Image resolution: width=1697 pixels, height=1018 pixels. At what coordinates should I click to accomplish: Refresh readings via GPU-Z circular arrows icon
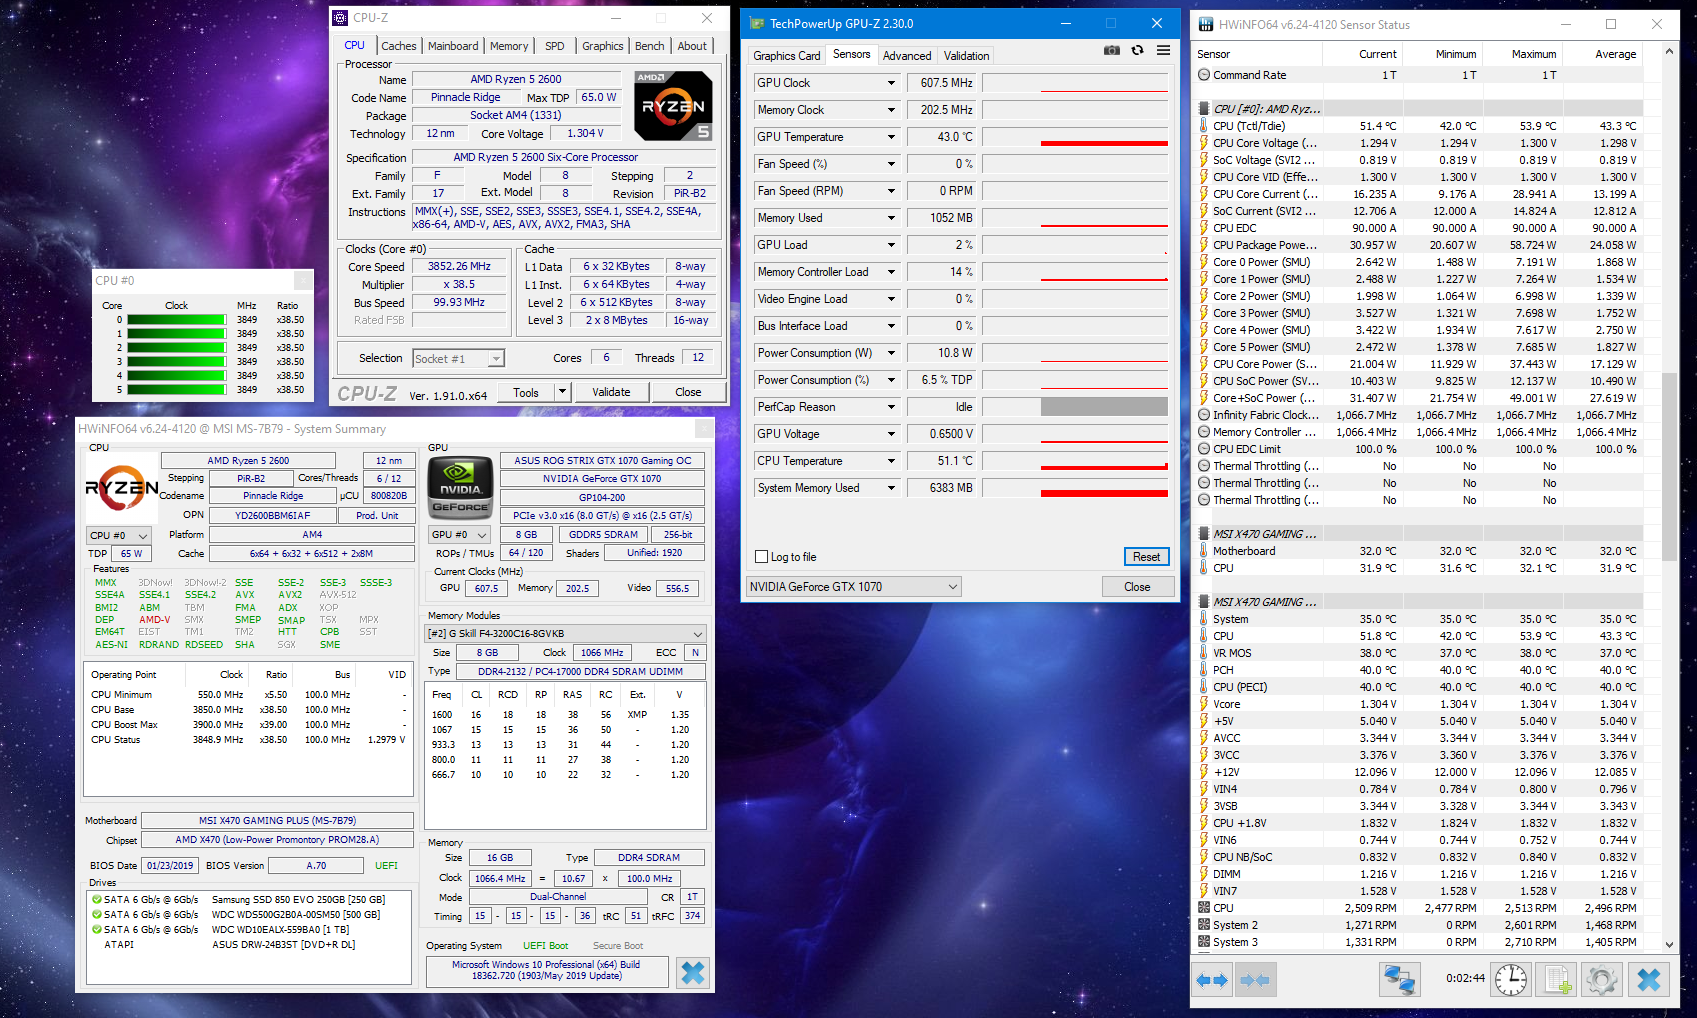[1137, 50]
